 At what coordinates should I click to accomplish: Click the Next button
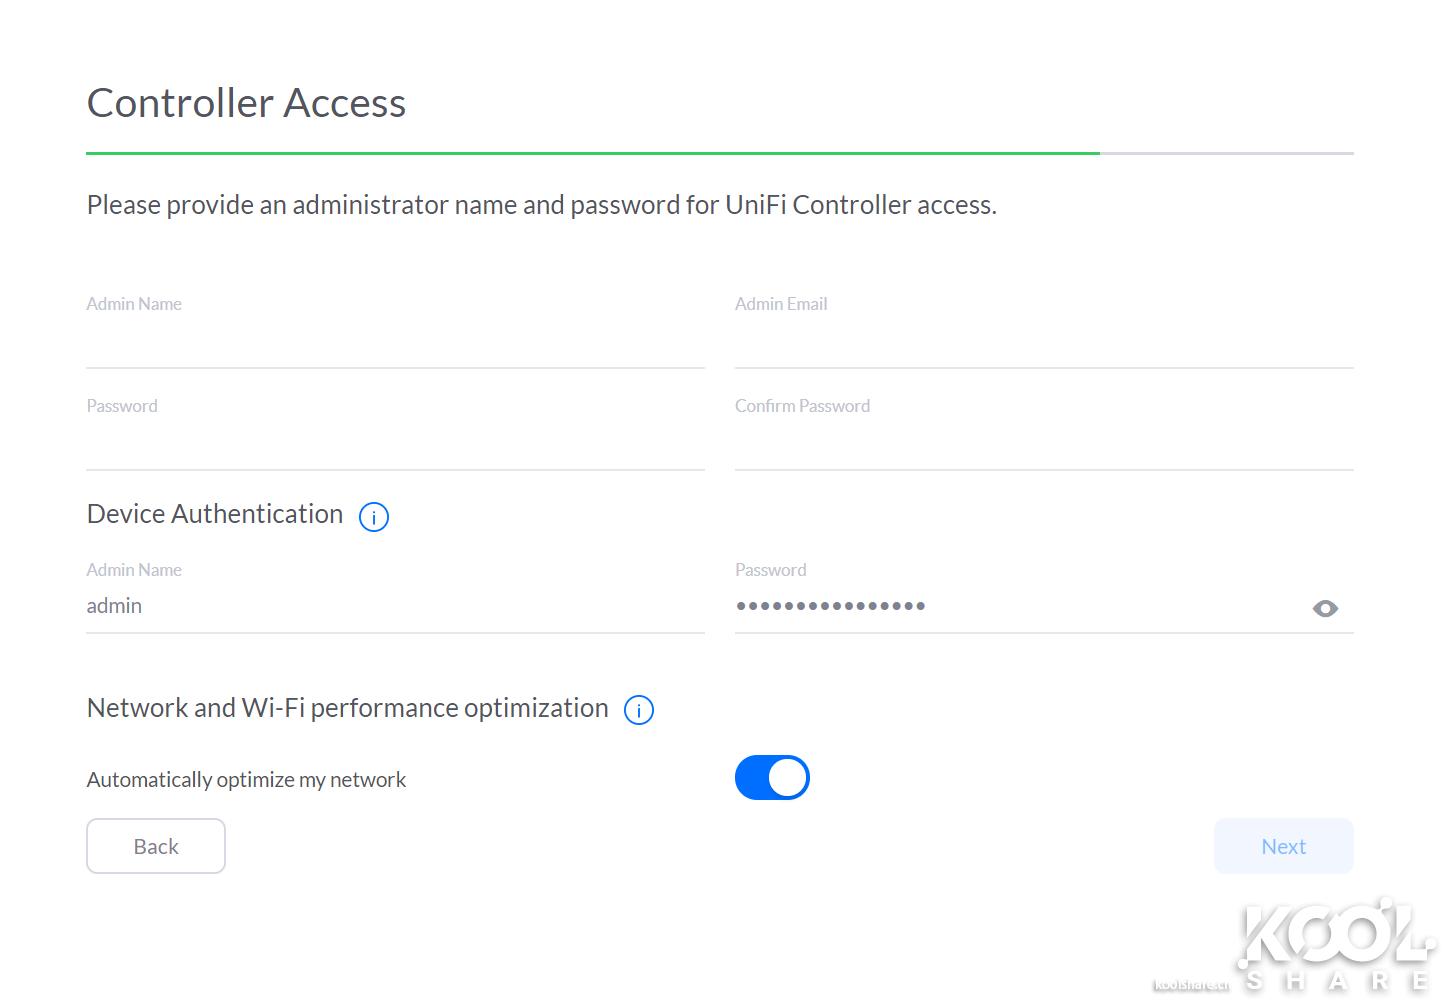[x=1283, y=846]
